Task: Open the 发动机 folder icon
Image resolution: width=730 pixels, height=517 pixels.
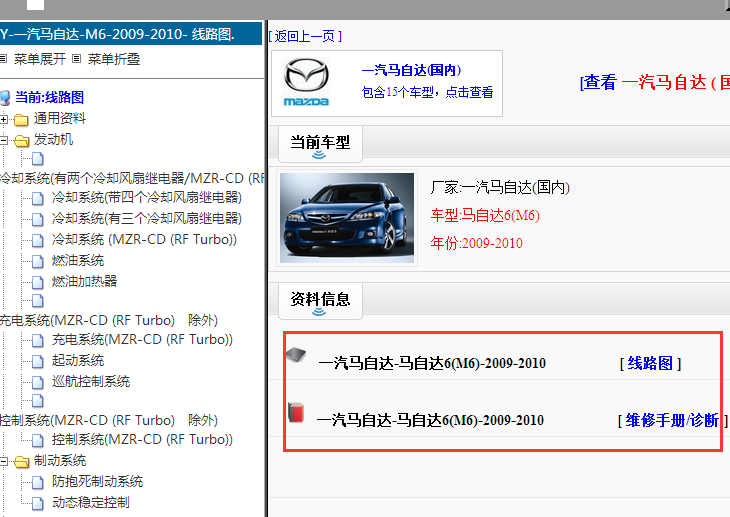Action: 21,141
